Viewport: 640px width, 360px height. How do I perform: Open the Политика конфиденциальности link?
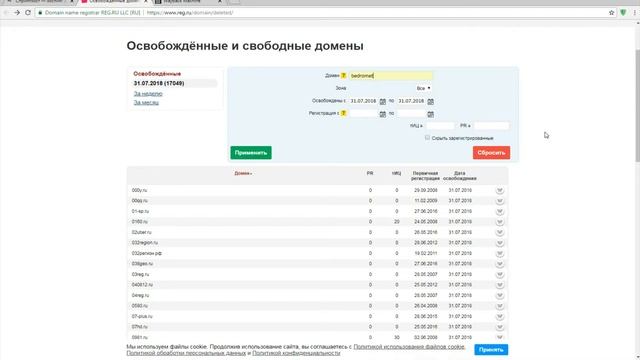pos(296,353)
